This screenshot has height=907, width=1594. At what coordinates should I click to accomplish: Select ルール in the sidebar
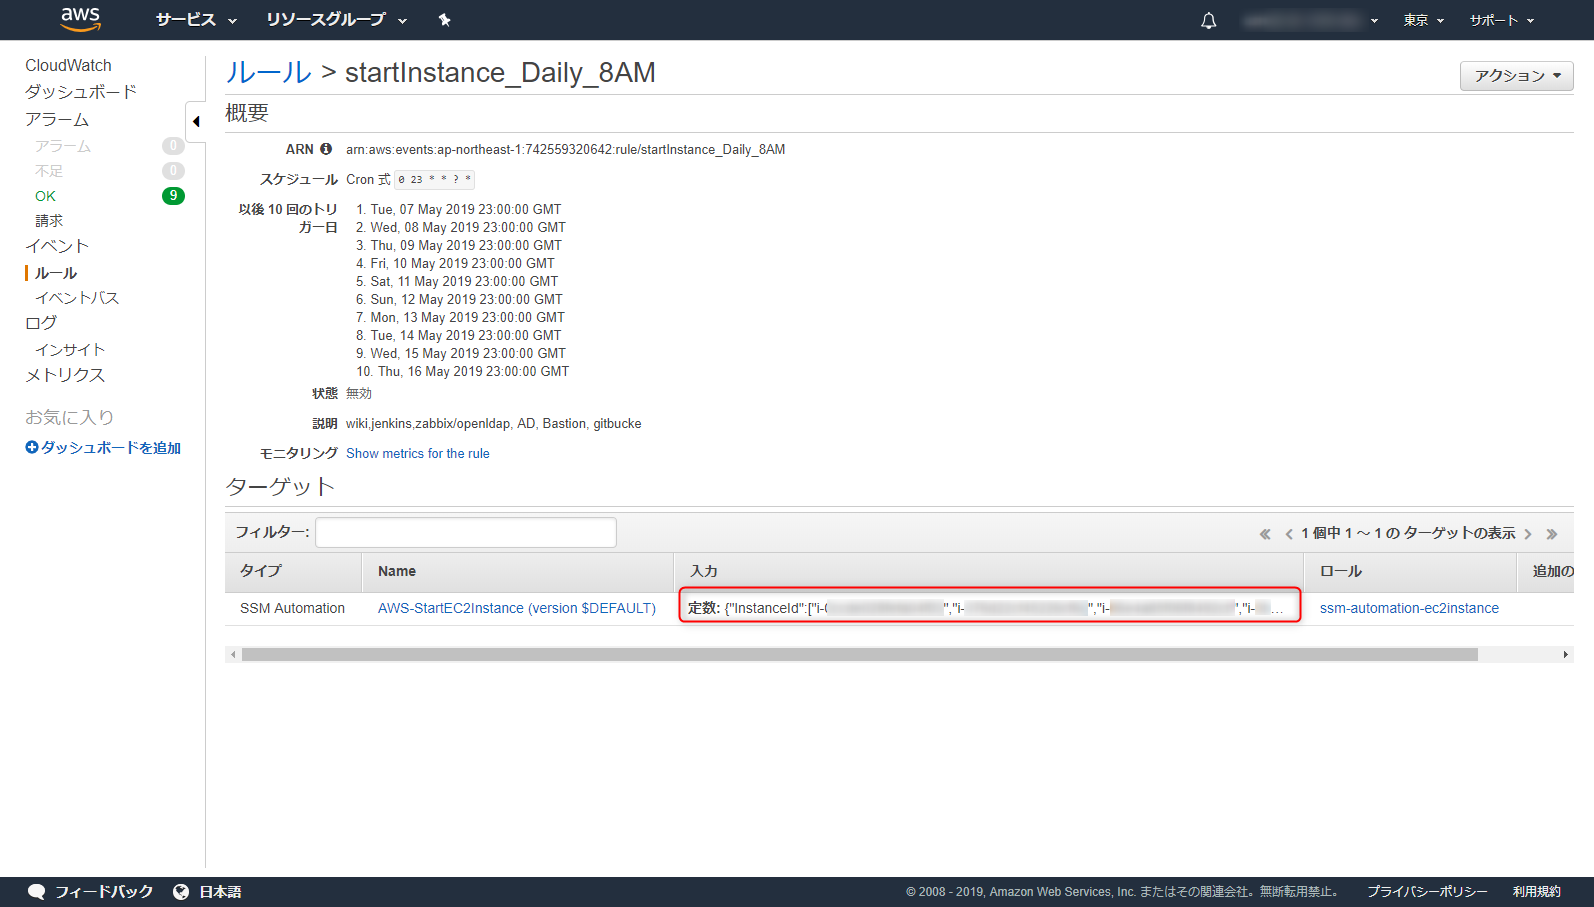[x=56, y=273]
